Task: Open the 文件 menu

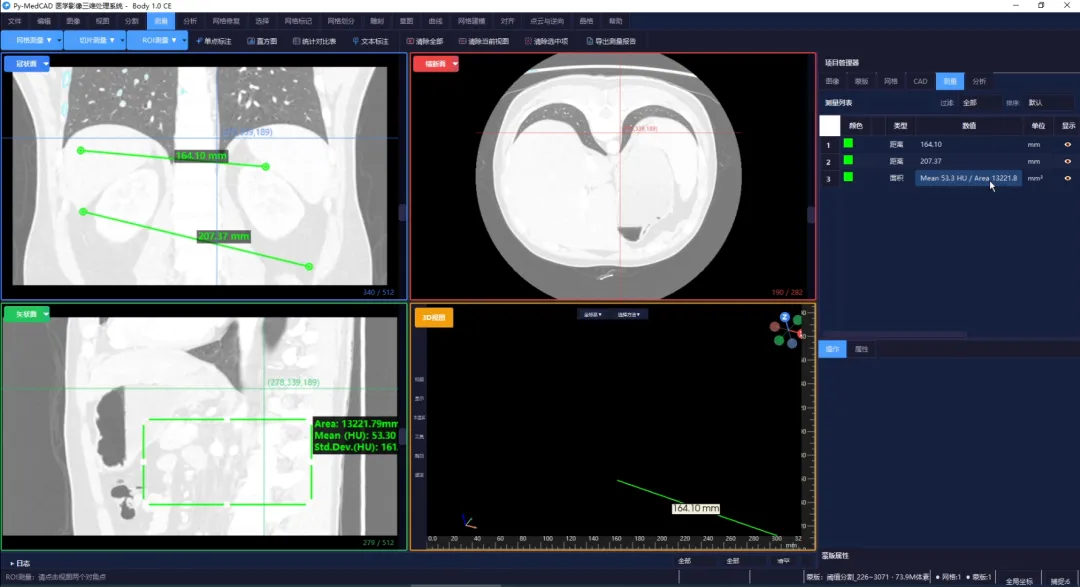Action: pos(14,21)
